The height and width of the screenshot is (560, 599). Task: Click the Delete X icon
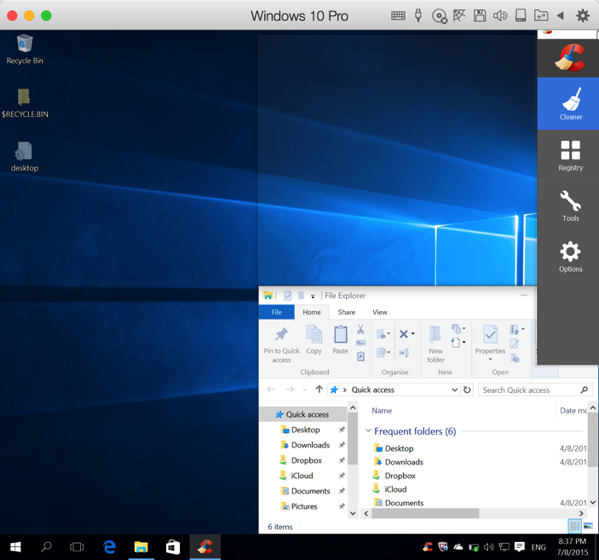coord(403,334)
